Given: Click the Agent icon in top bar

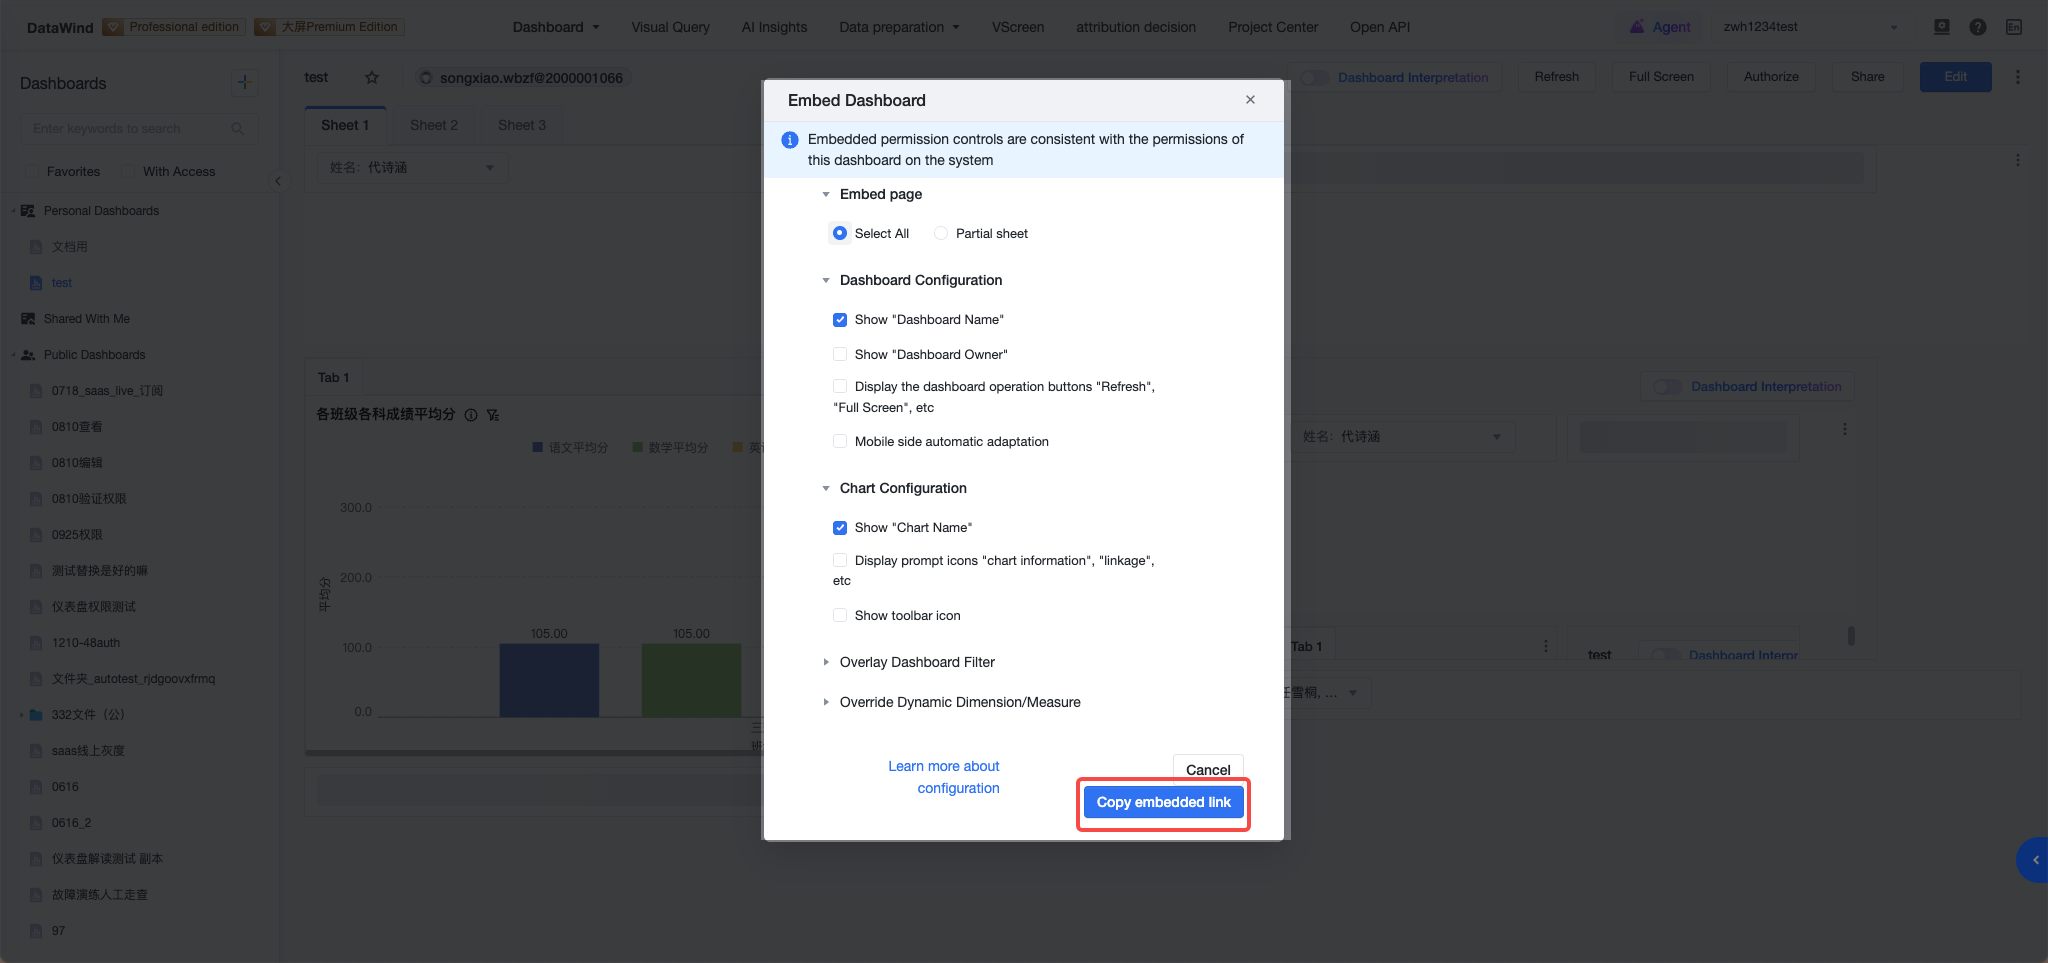Looking at the screenshot, I should pos(1637,27).
